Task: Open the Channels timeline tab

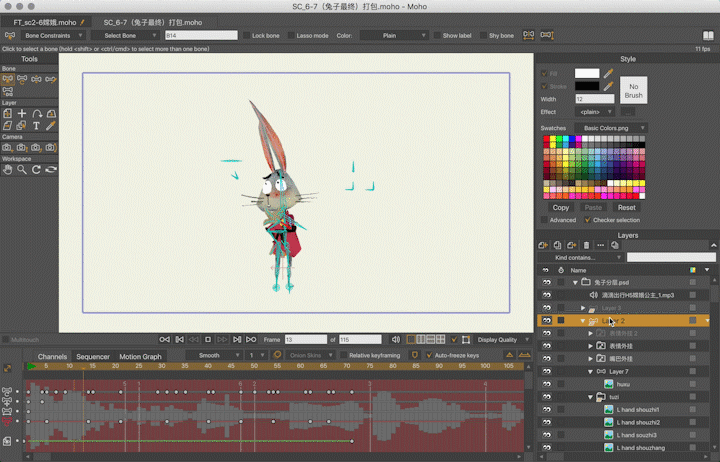Action: 52,356
